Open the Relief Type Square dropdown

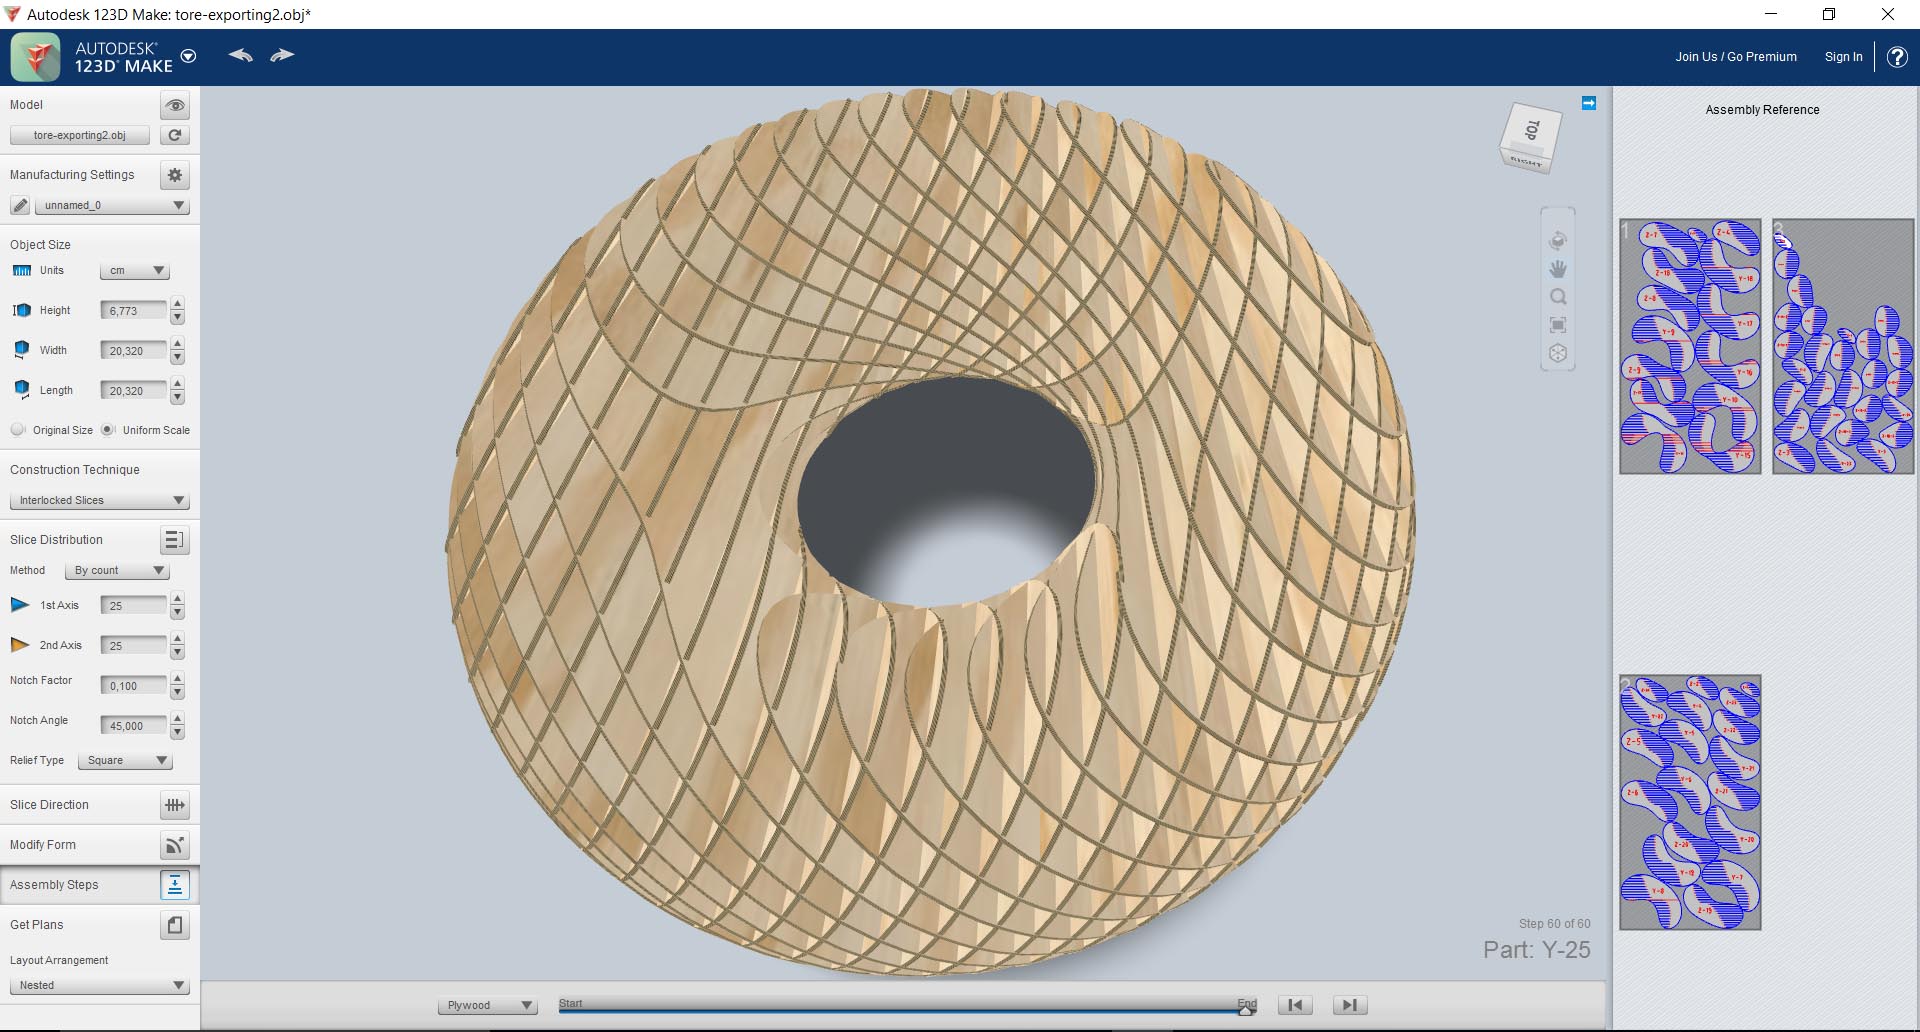click(125, 760)
